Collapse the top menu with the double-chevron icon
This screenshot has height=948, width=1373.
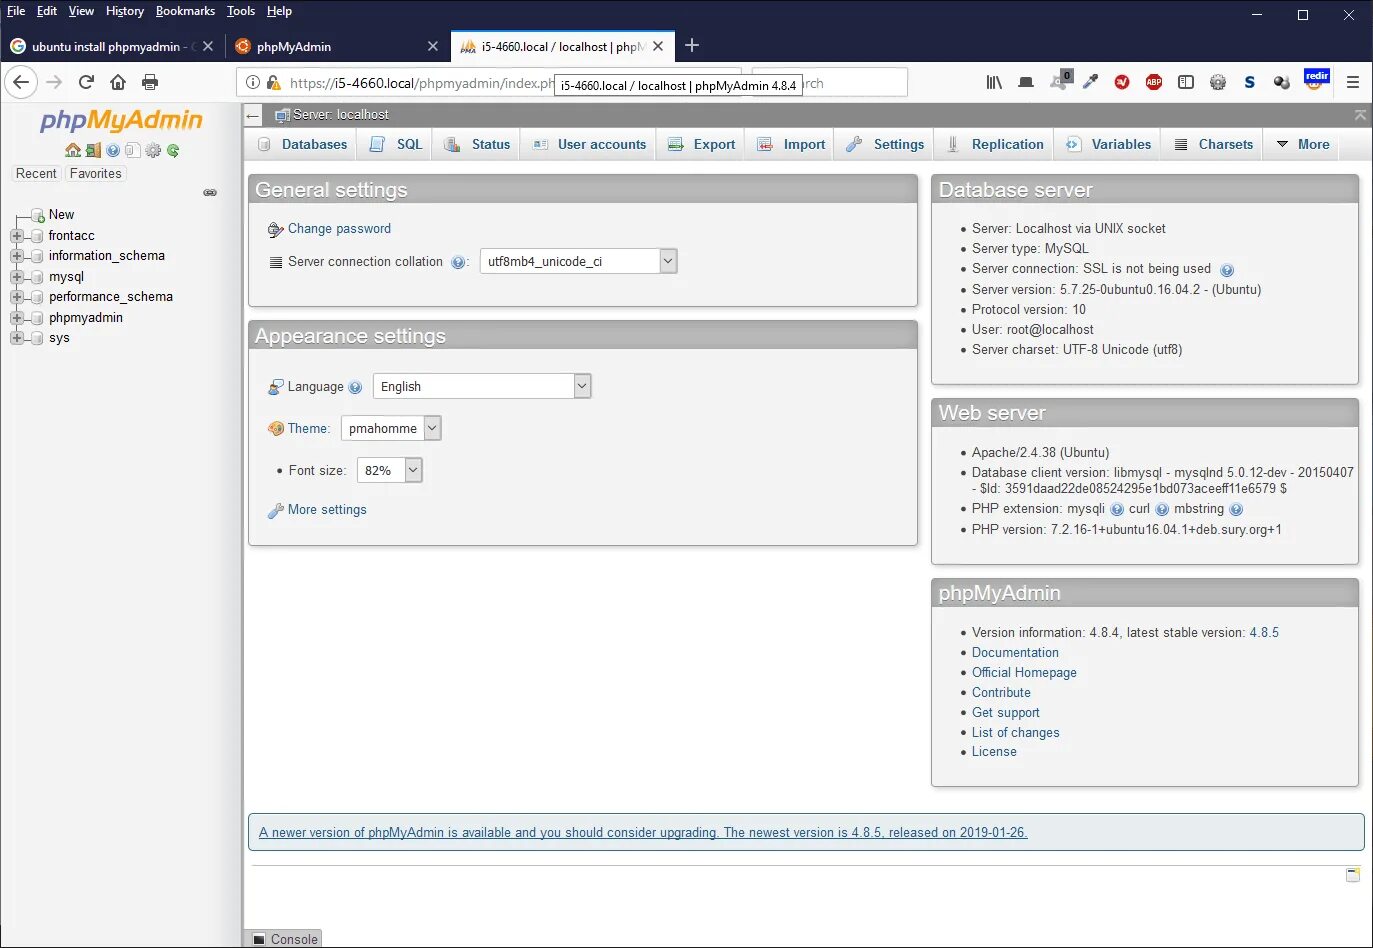pyautogui.click(x=1360, y=115)
